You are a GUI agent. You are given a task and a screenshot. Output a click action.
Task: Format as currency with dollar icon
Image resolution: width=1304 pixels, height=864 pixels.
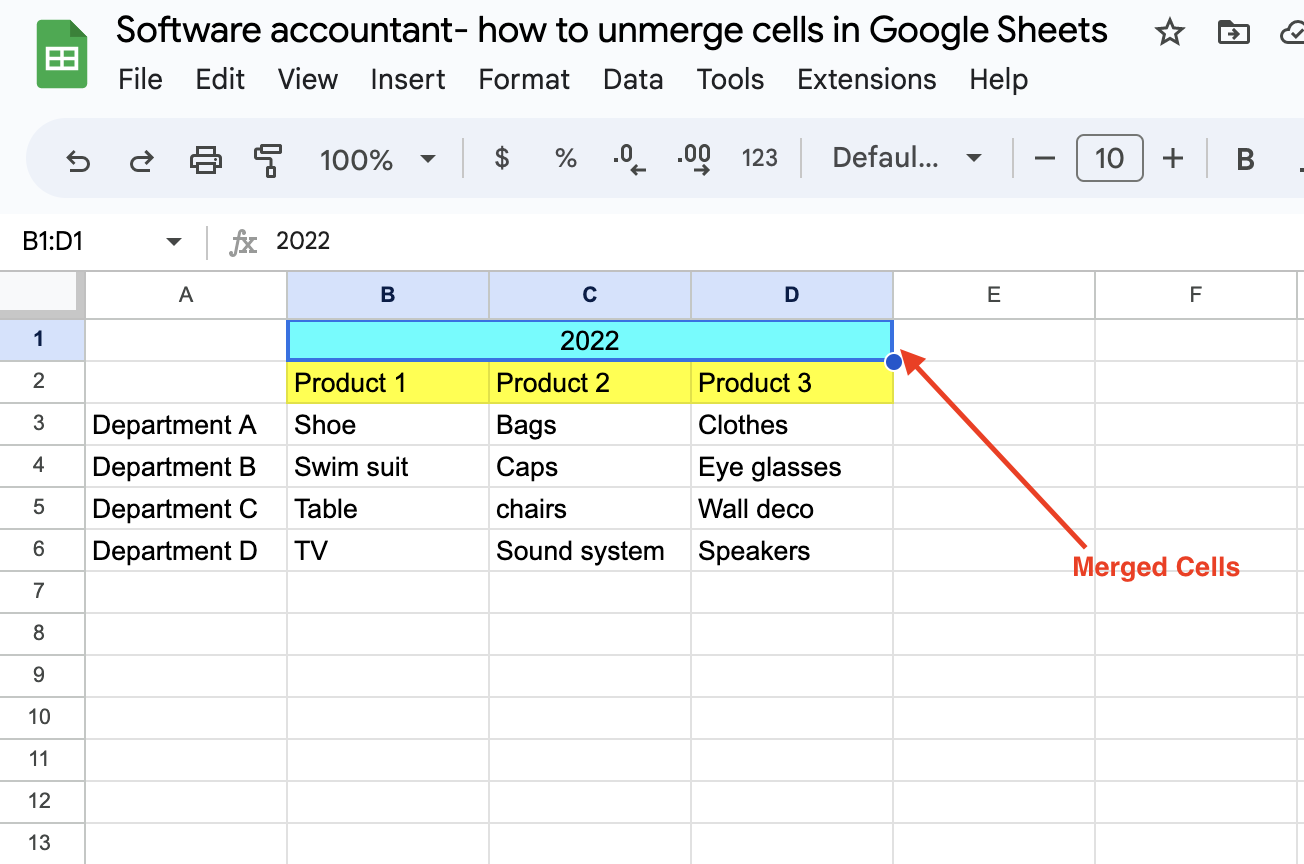click(502, 158)
